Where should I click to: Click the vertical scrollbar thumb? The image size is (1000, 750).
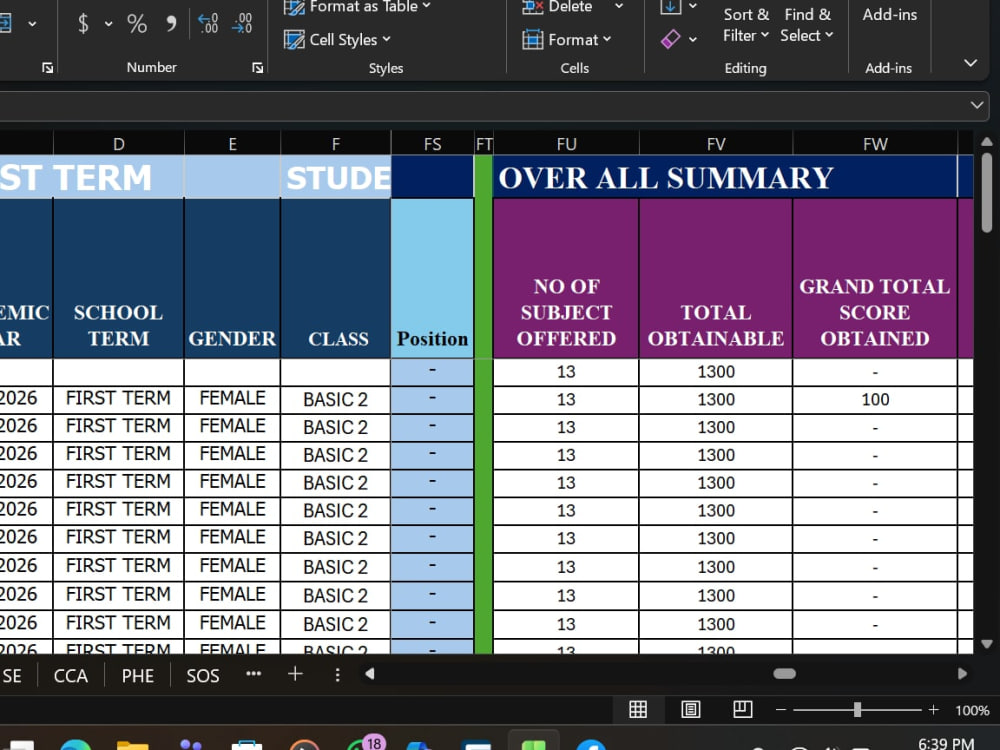tap(987, 193)
